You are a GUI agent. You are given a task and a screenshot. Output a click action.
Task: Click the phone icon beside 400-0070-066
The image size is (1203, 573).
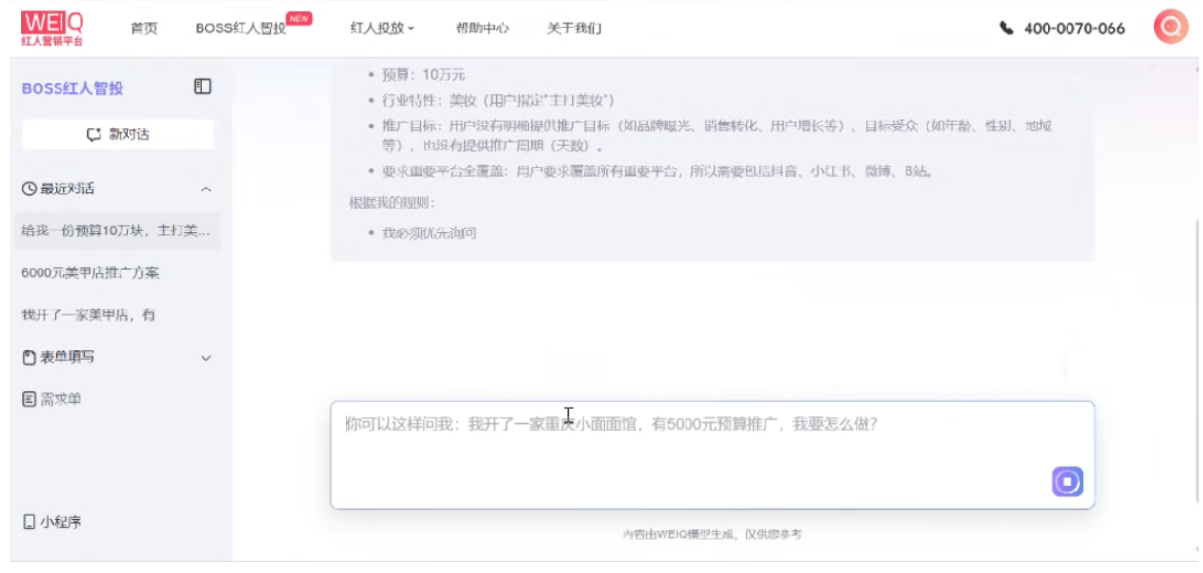pos(1006,28)
